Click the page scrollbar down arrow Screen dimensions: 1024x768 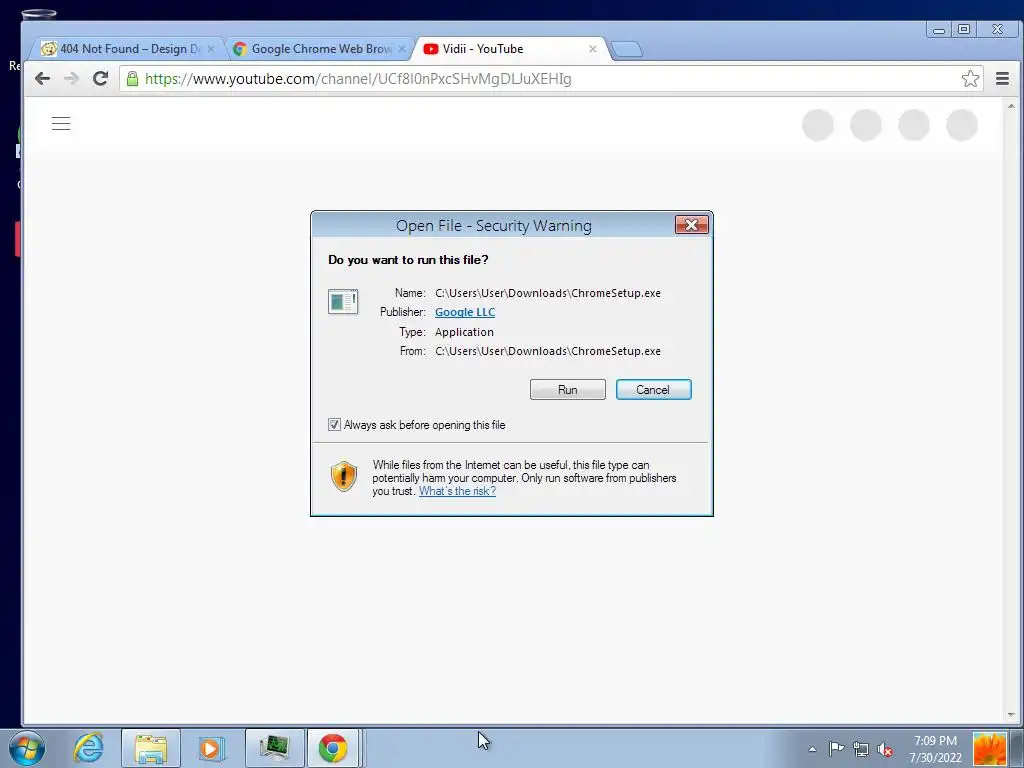click(x=1011, y=715)
